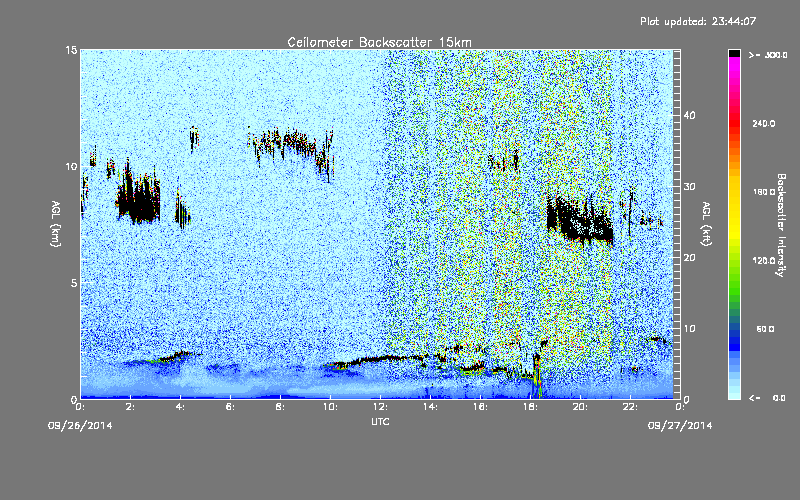800x500 pixels.
Task: Select the 10 km tick on the AGL (km) axis
Action: (71, 166)
